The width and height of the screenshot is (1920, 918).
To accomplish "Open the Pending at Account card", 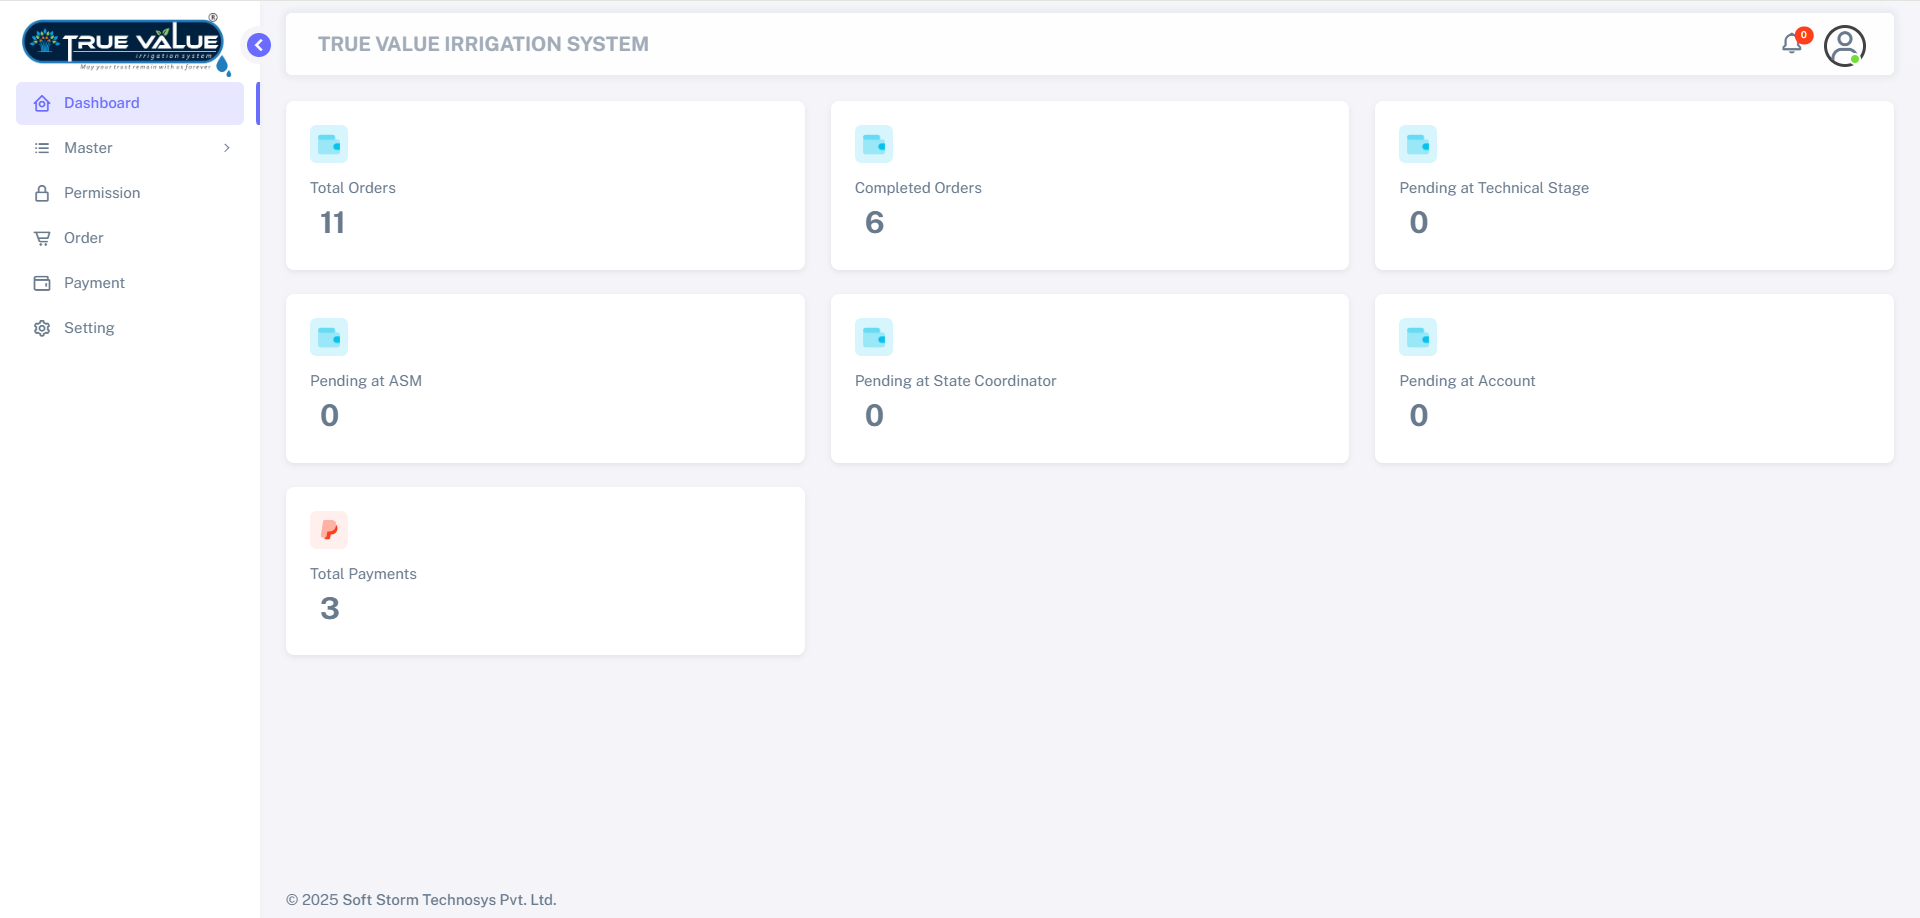I will 1633,378.
